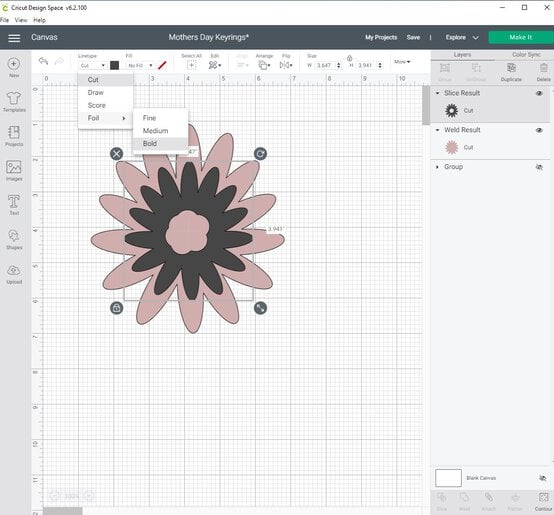
Task: Toggle Blank Canvas visibility
Action: point(542,478)
